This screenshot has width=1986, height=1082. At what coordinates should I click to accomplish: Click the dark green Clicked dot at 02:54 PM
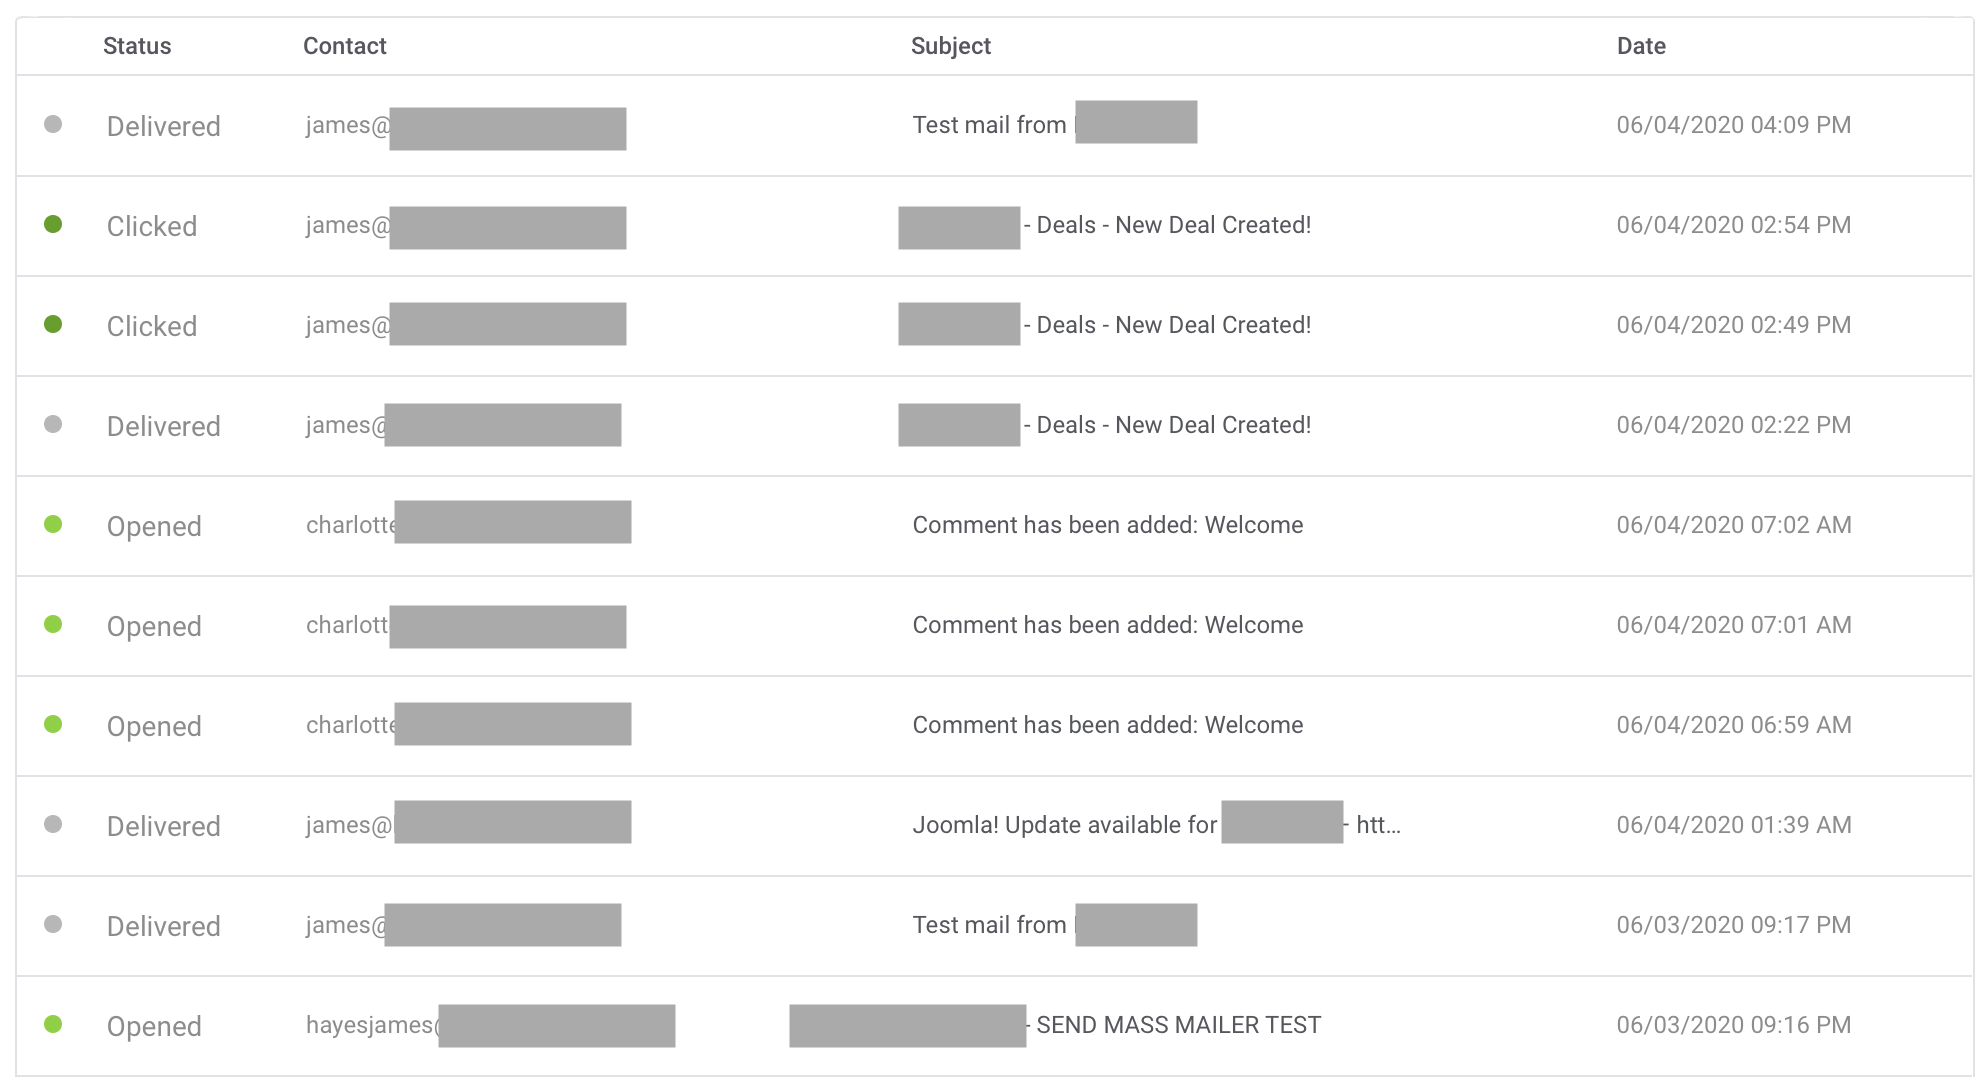pos(53,224)
